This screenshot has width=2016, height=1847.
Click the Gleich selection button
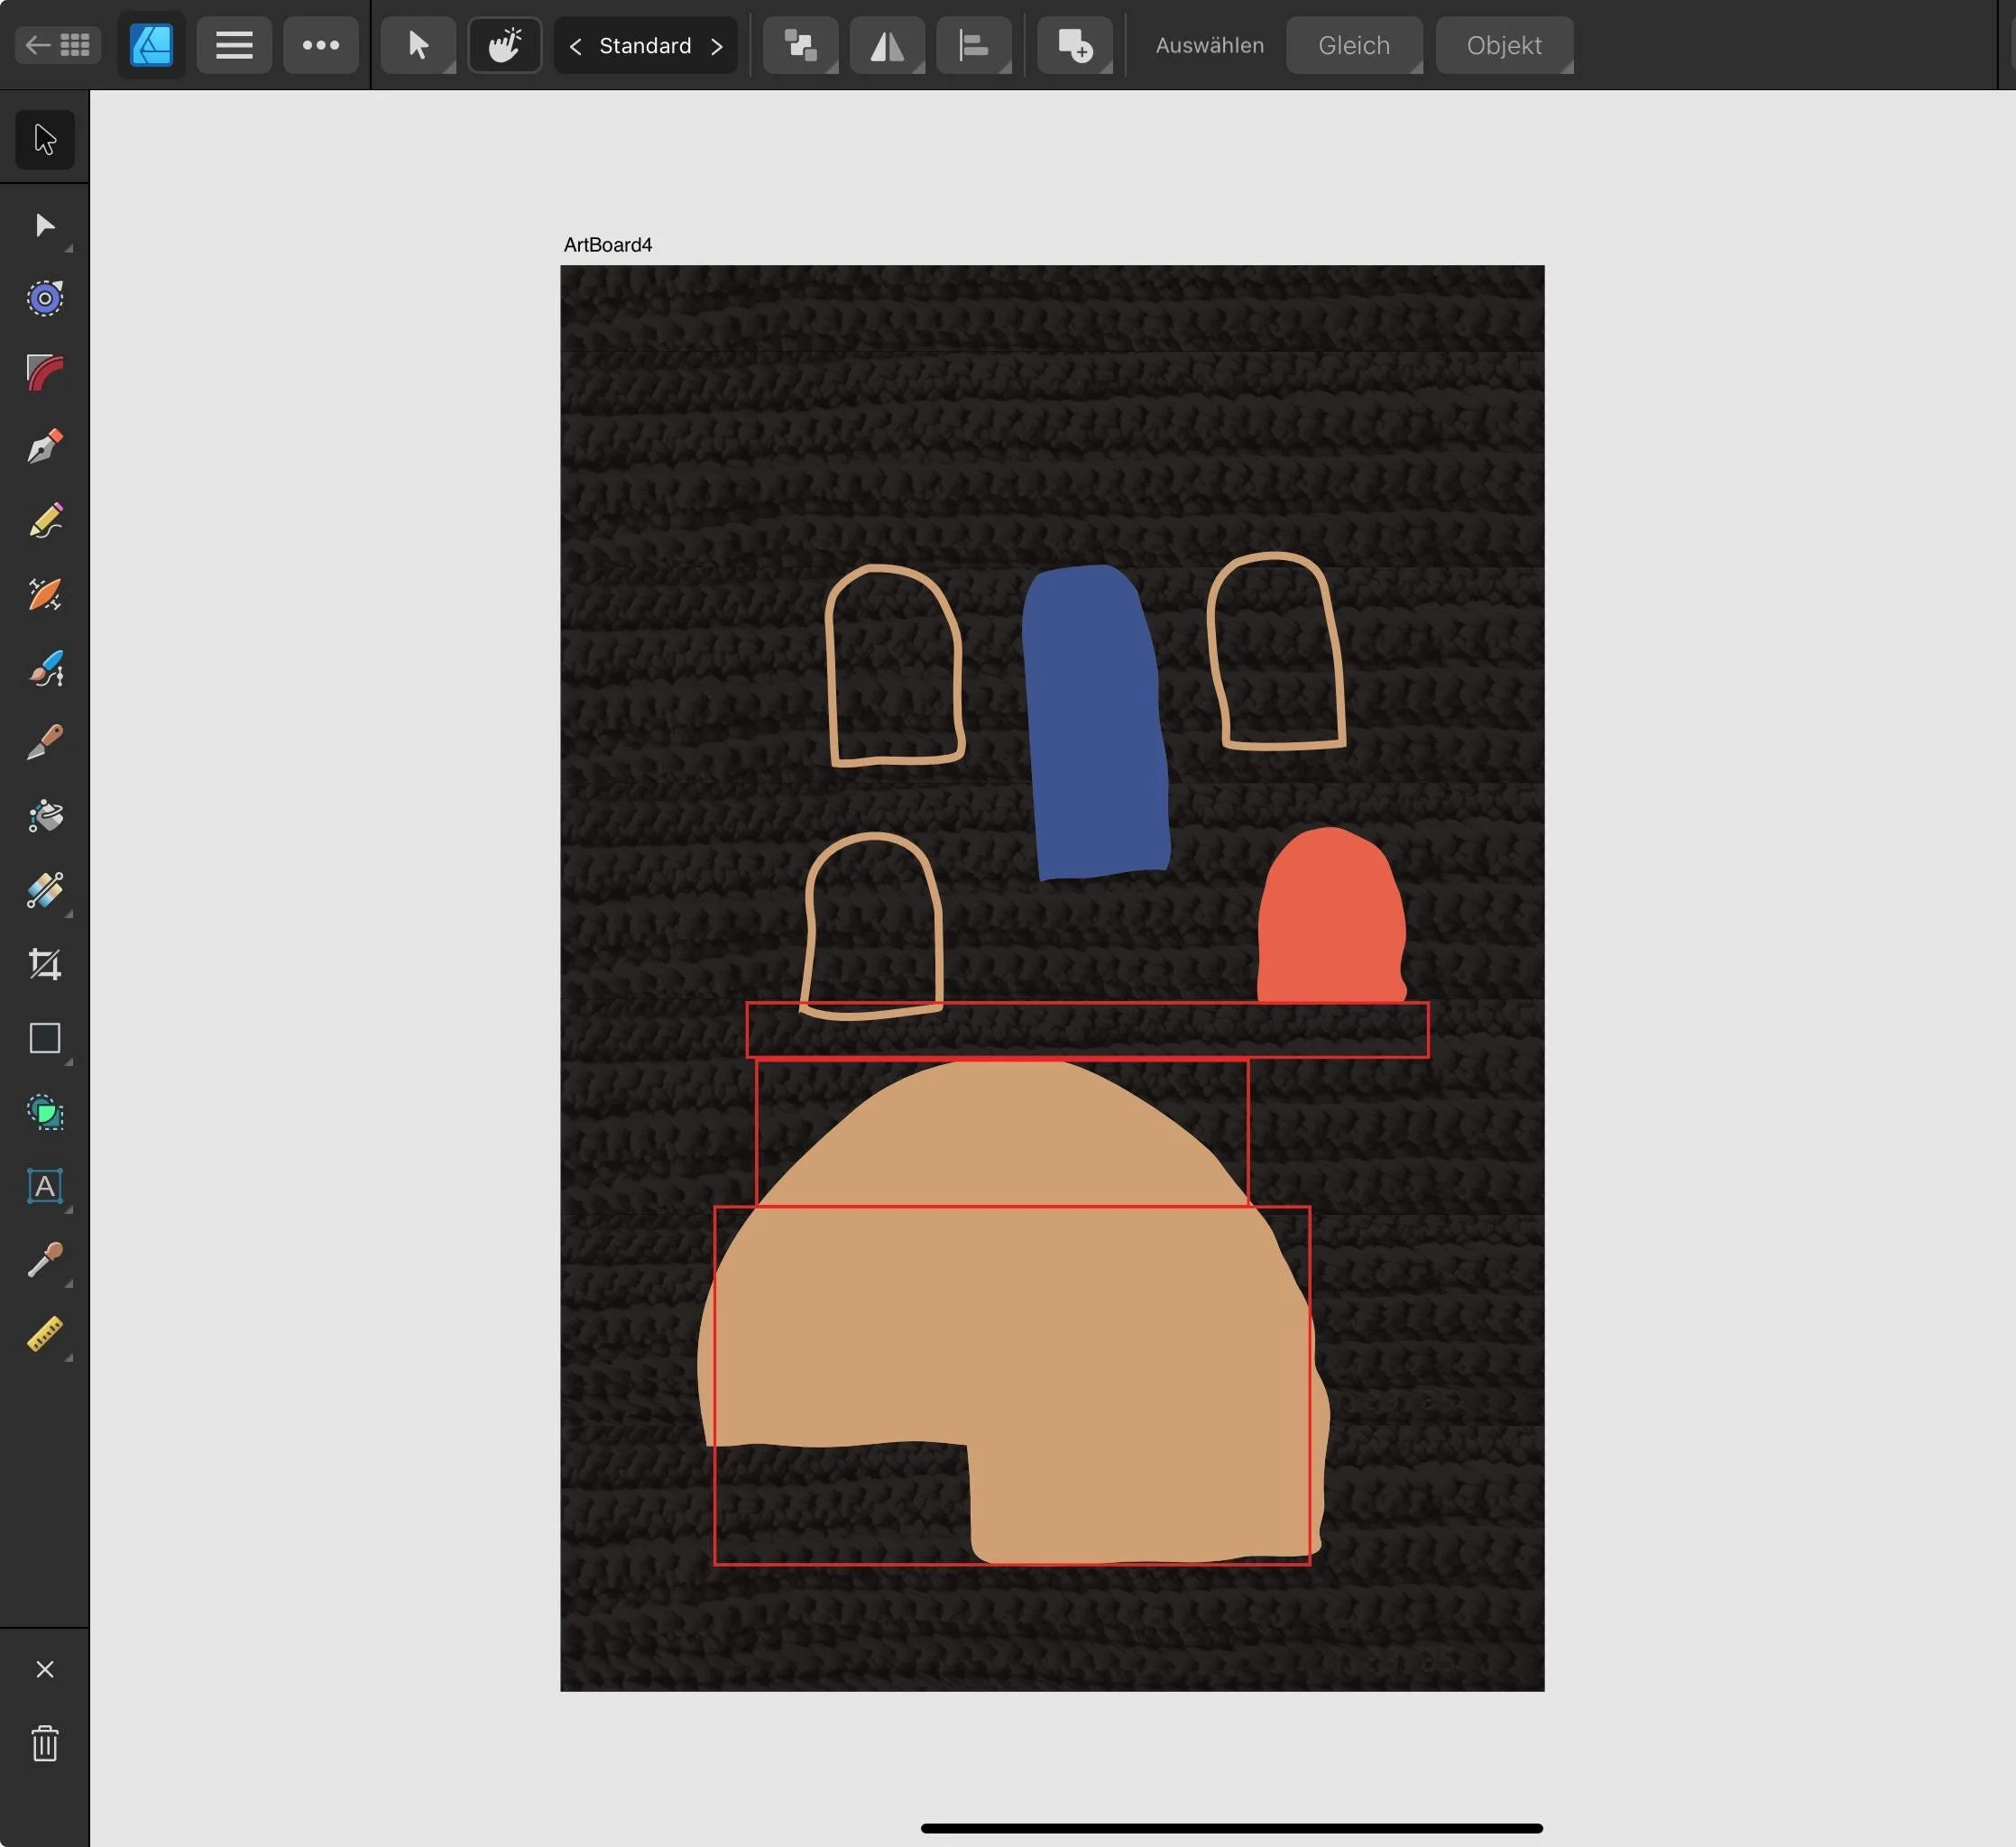tap(1353, 45)
